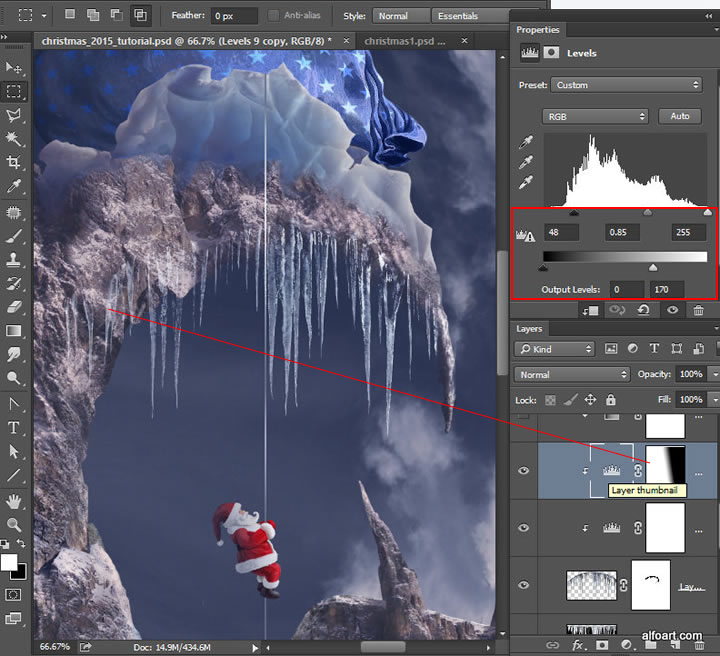Click the Layers panel tab
Viewport: 720px width, 656px height.
pos(529,328)
